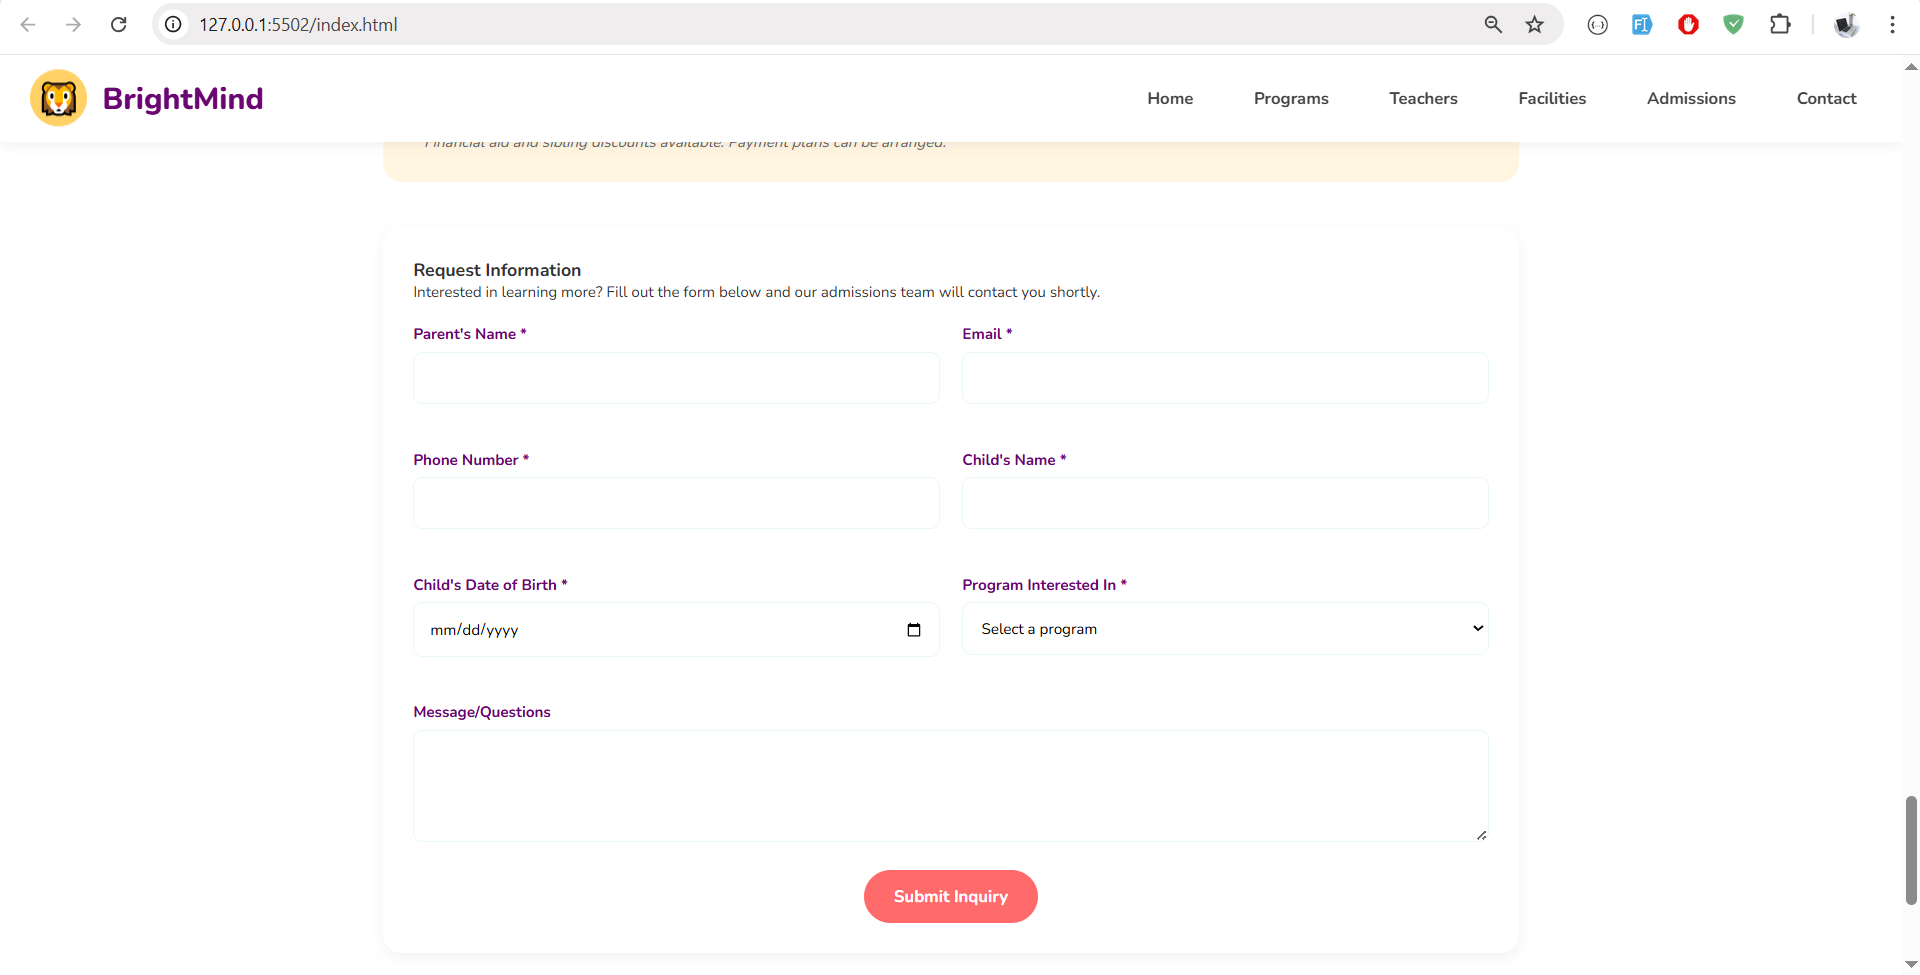Open the Admissions nav item

1690,98
